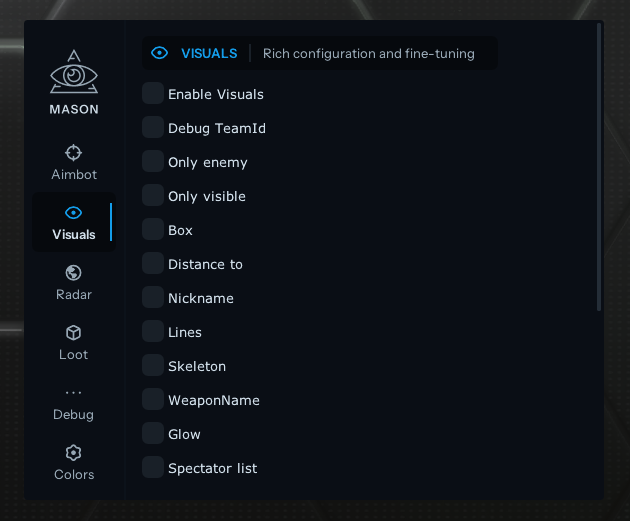This screenshot has width=630, height=521.
Task: Click the Debug TeamId label
Action: click(x=216, y=129)
